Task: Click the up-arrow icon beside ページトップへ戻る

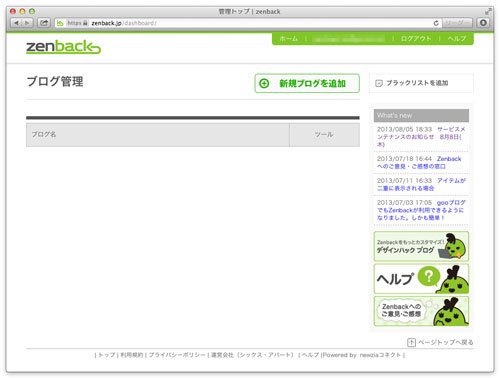Action: point(411,342)
